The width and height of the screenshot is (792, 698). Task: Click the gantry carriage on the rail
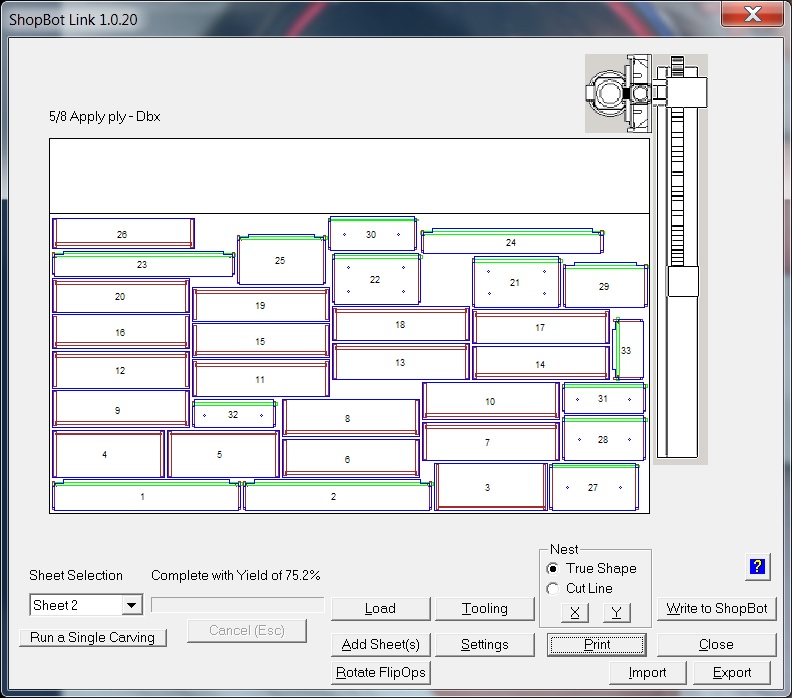click(x=682, y=281)
